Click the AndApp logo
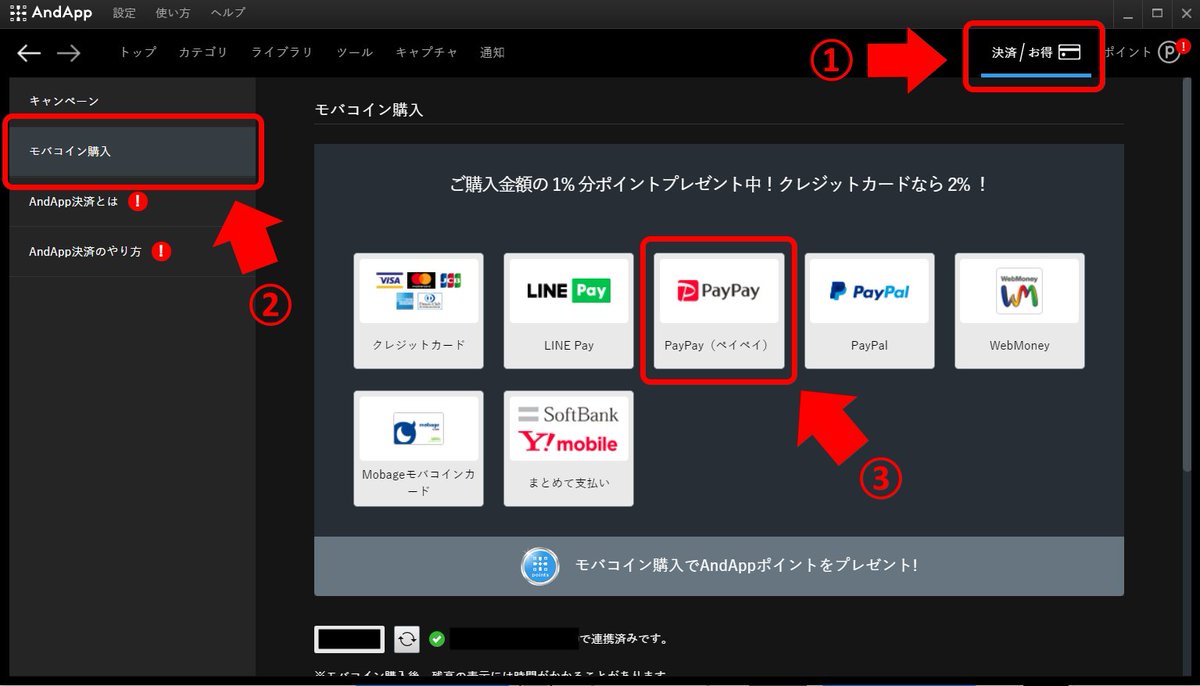Viewport: 1200px width, 686px height. pyautogui.click(x=50, y=13)
